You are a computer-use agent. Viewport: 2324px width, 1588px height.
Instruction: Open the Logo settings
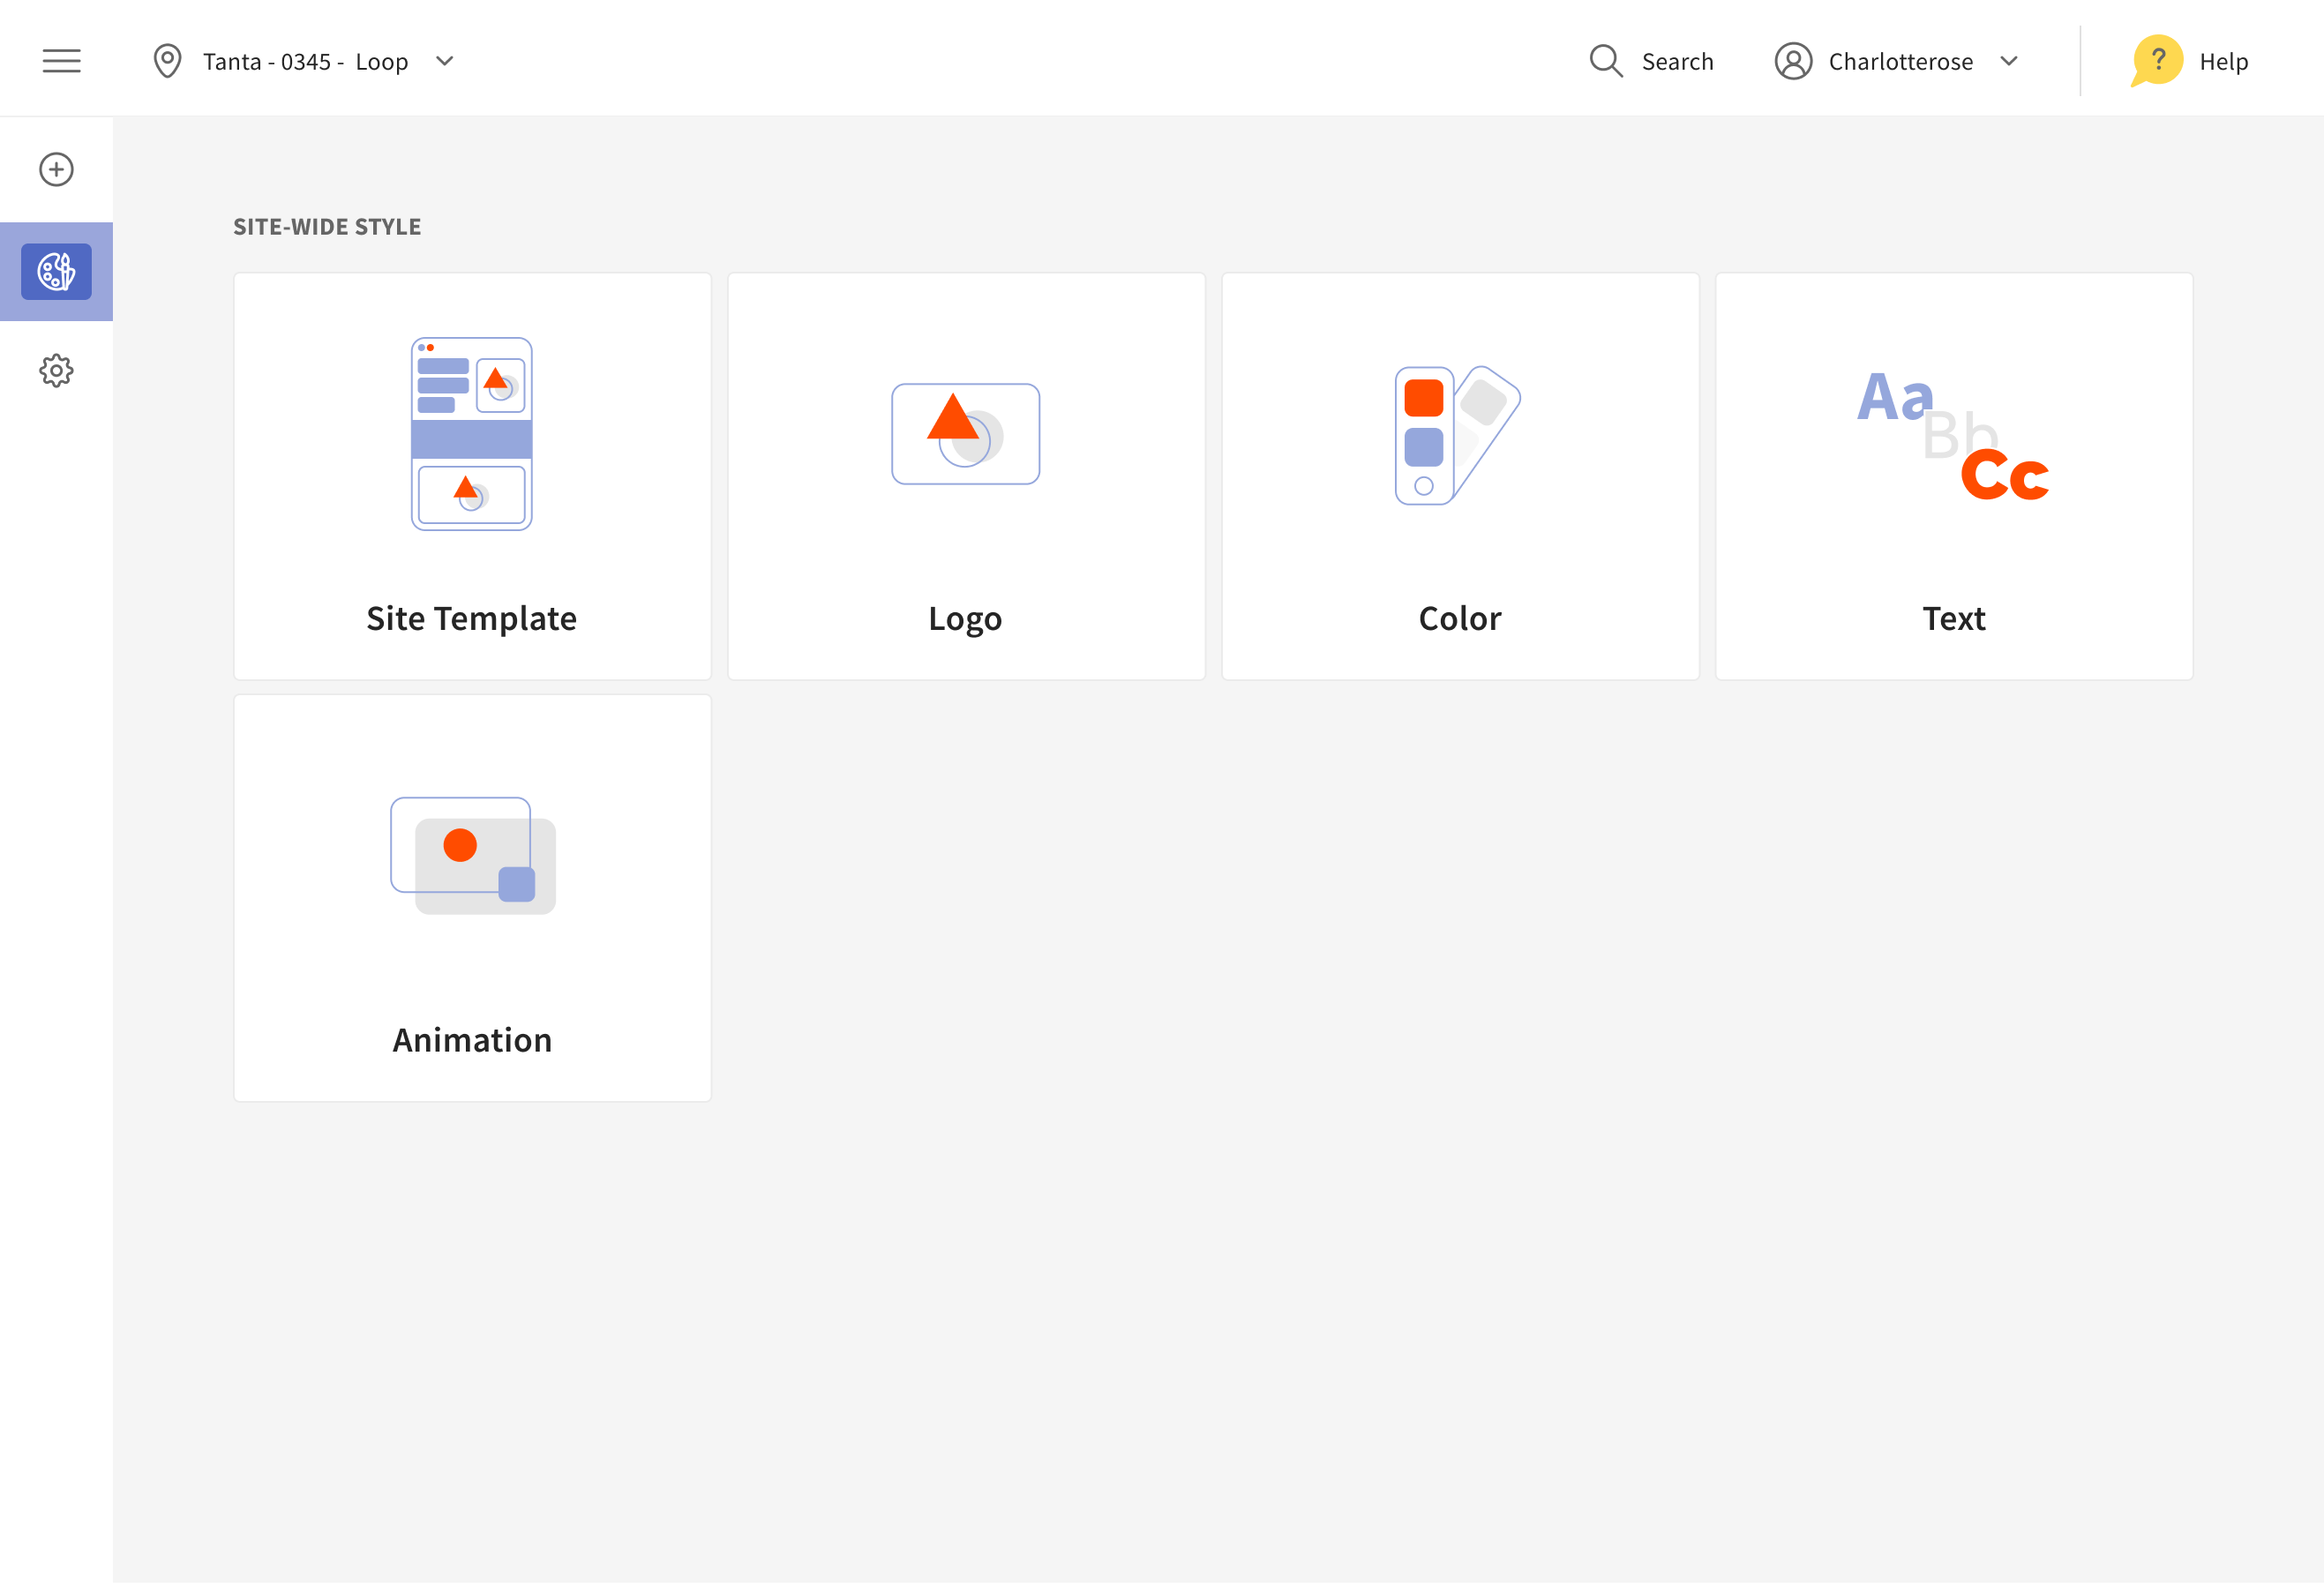[966, 476]
